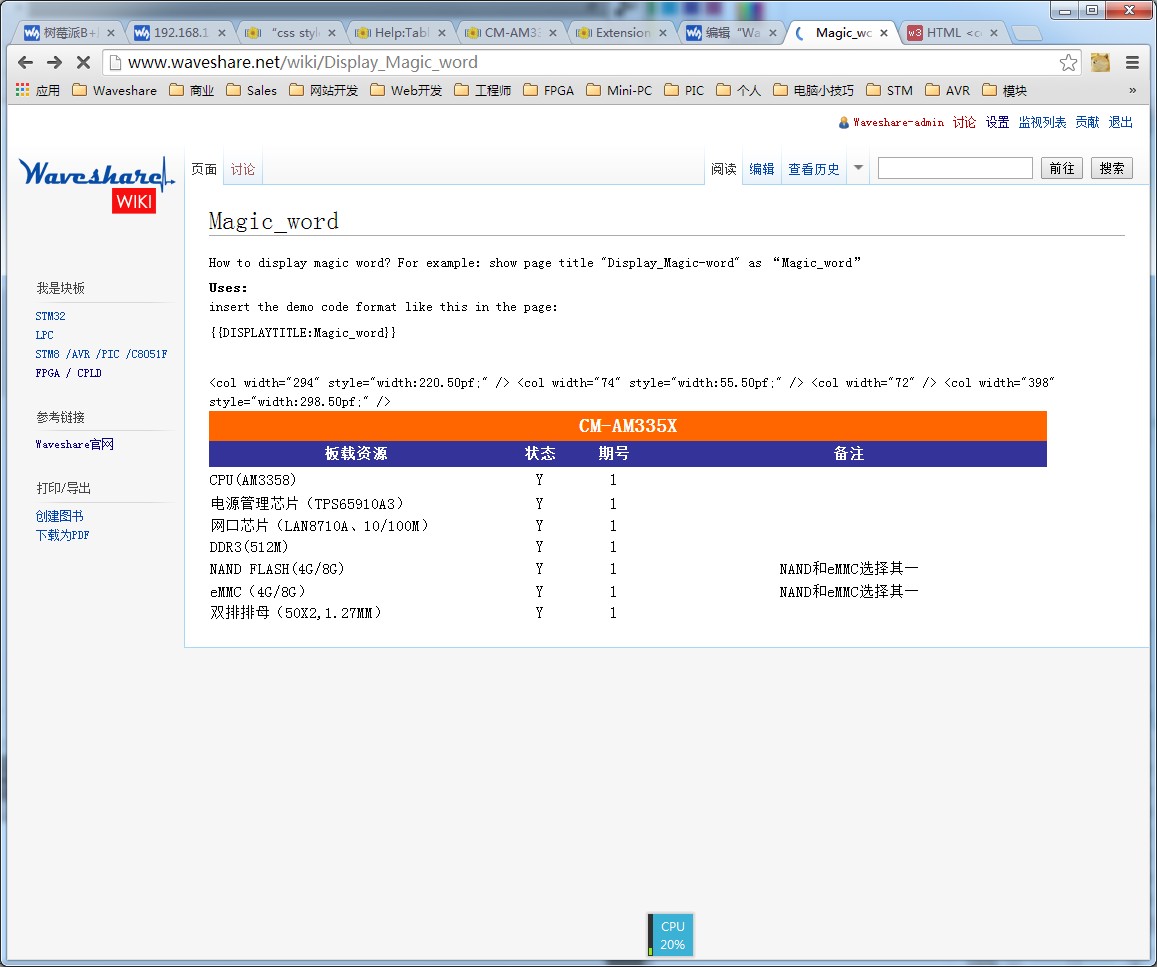Click the 前往 go button
This screenshot has width=1157, height=967.
click(1062, 168)
